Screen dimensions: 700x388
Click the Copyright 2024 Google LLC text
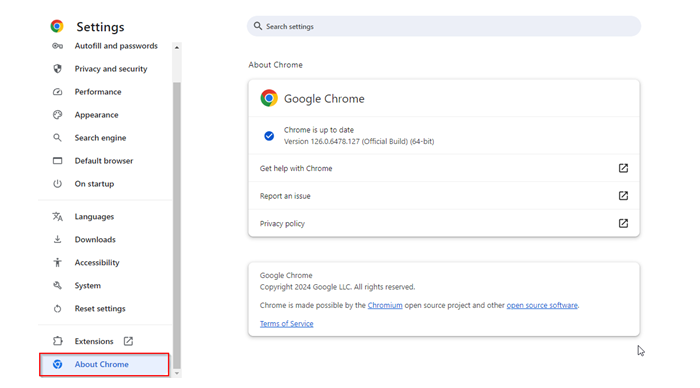338,287
